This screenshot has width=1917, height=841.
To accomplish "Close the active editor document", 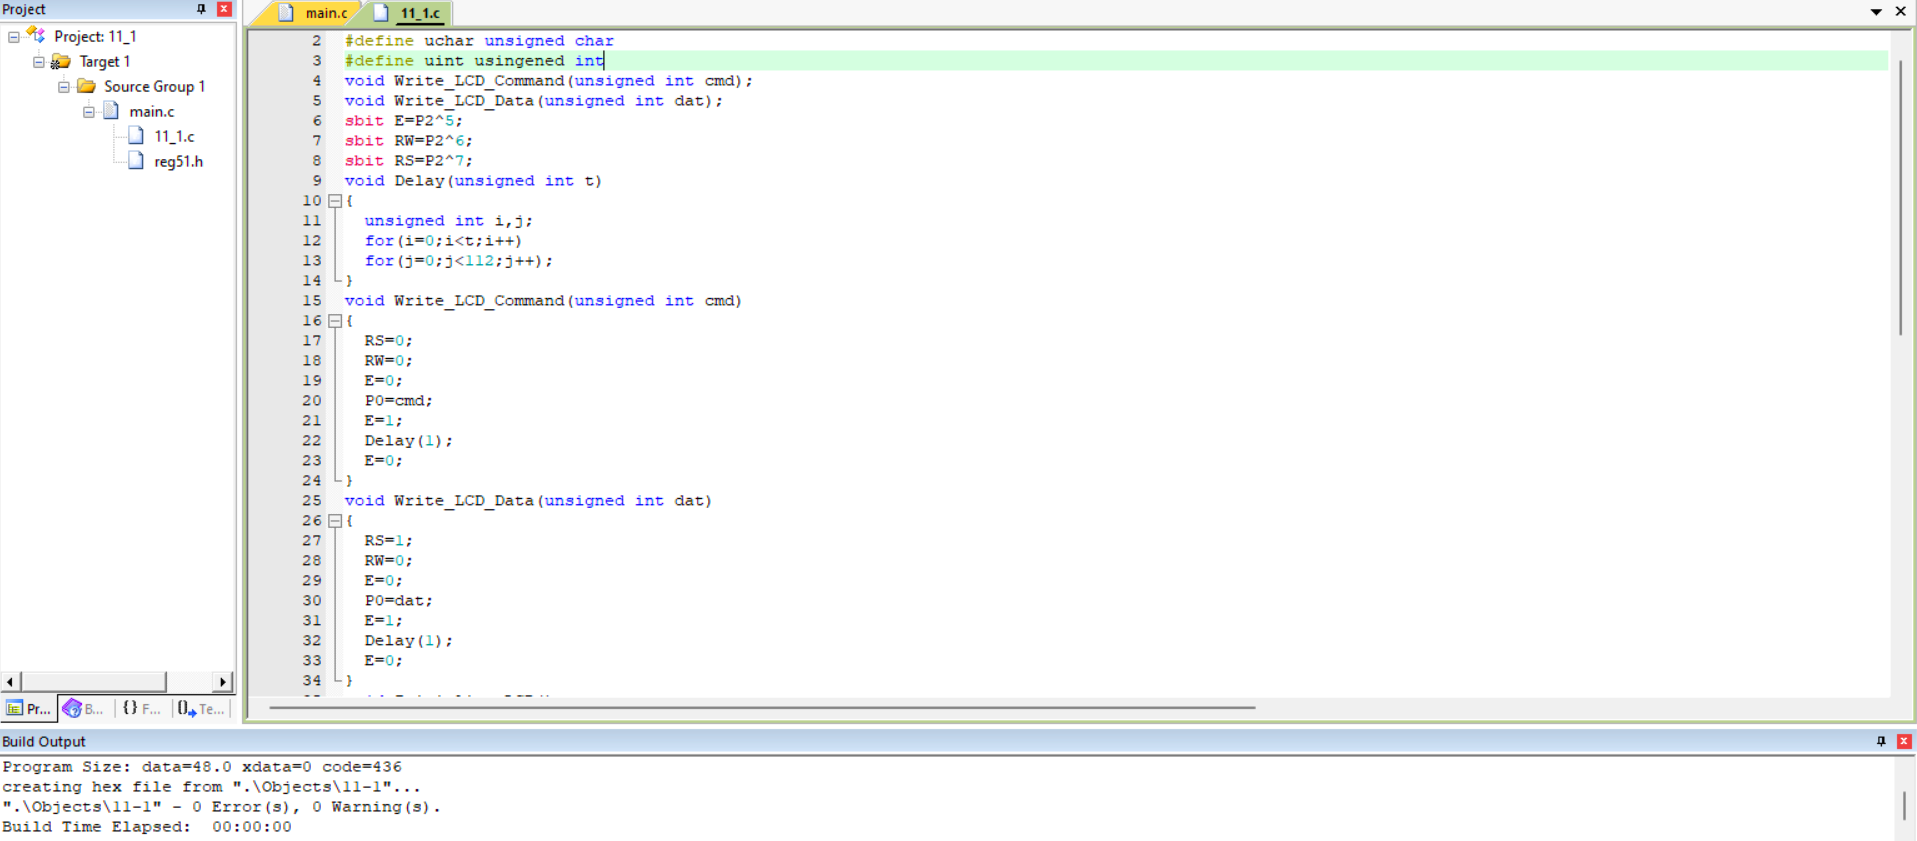I will [x=1901, y=12].
